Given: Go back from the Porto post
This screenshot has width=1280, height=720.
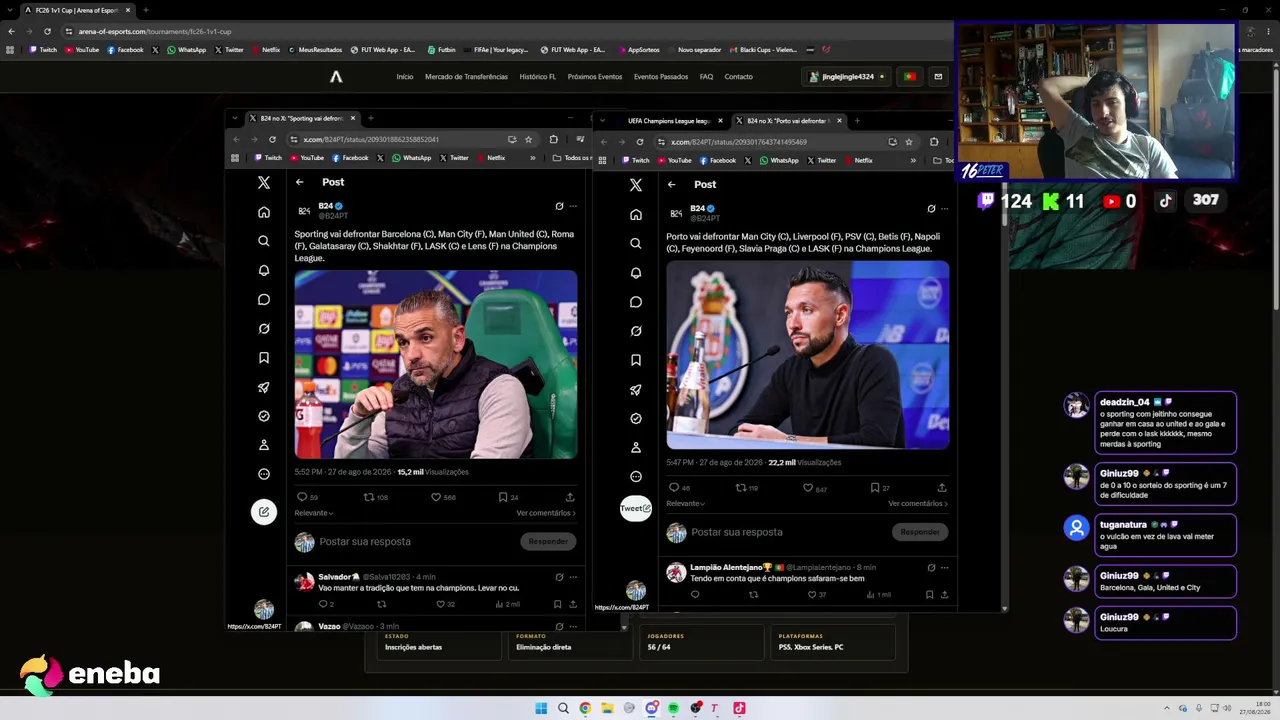Looking at the screenshot, I should (x=671, y=184).
